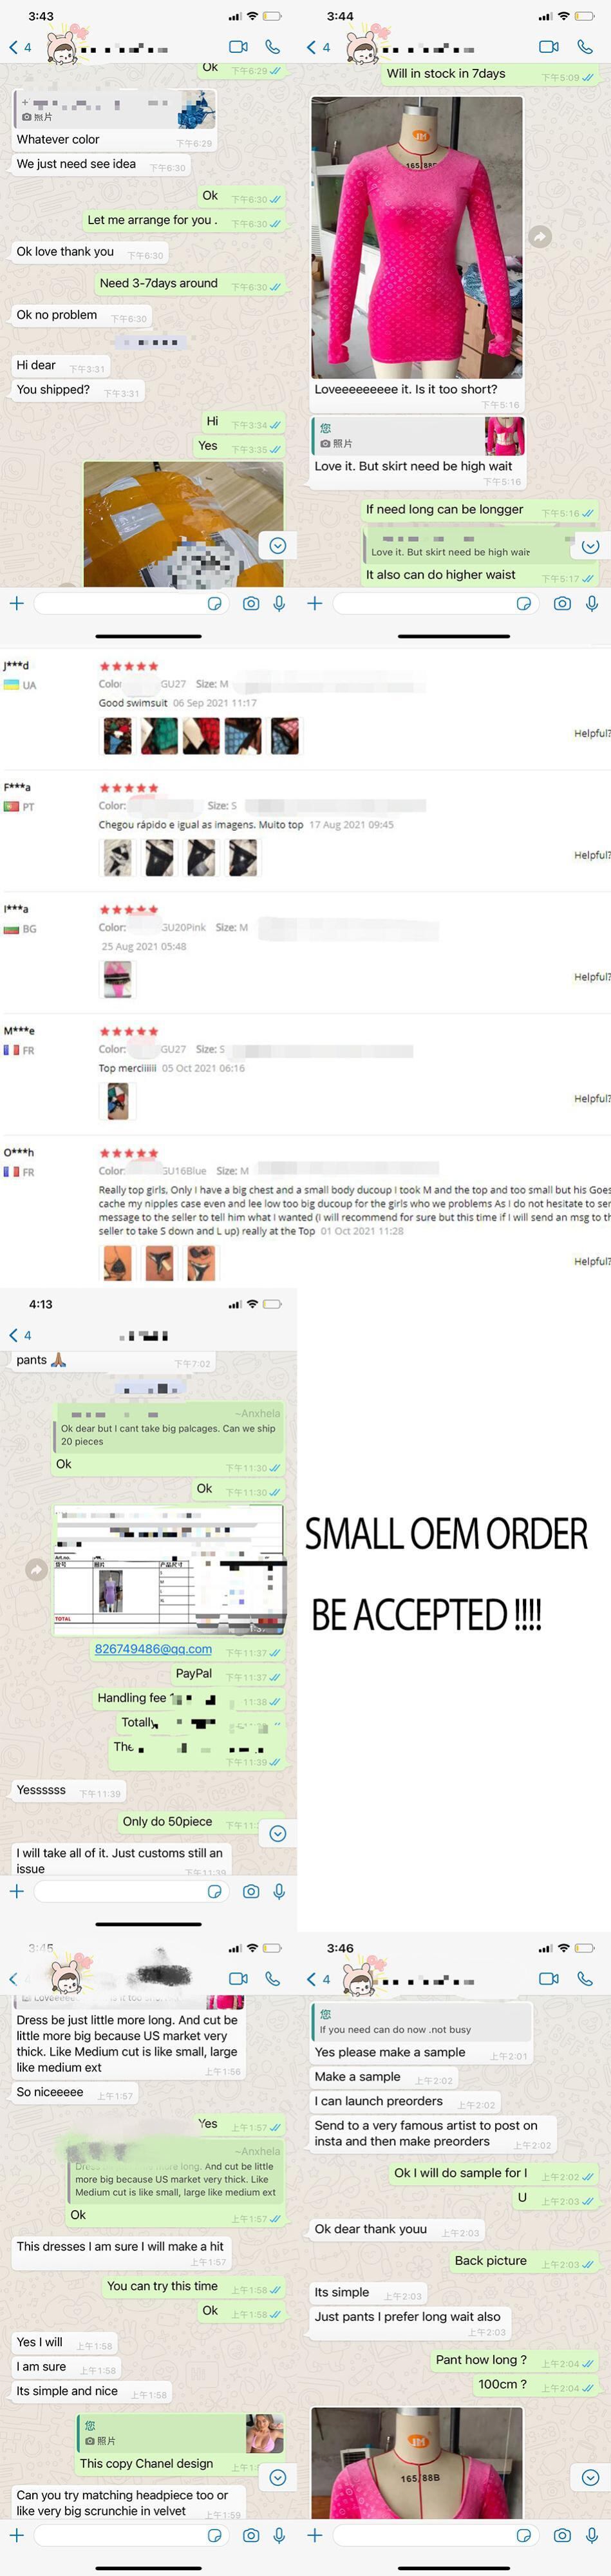611x2576 pixels.
Task: Tap microphone icon in the 3:44 chat input bar
Action: pos(592,603)
